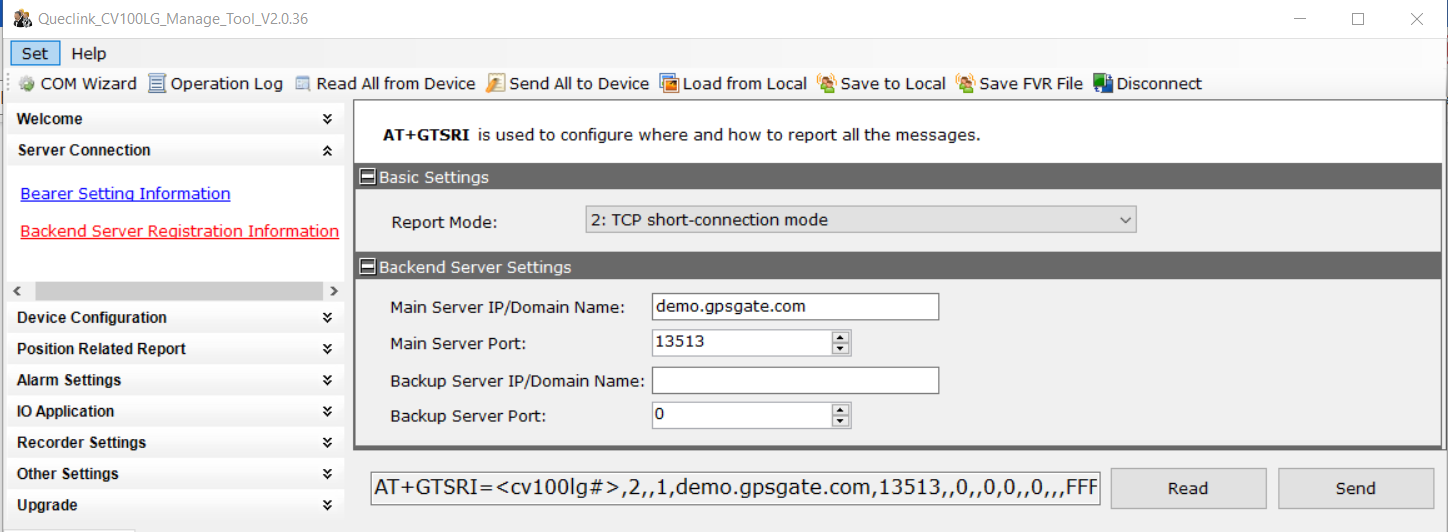1448x532 pixels.
Task: Click Save FVR File icon
Action: (x=965, y=84)
